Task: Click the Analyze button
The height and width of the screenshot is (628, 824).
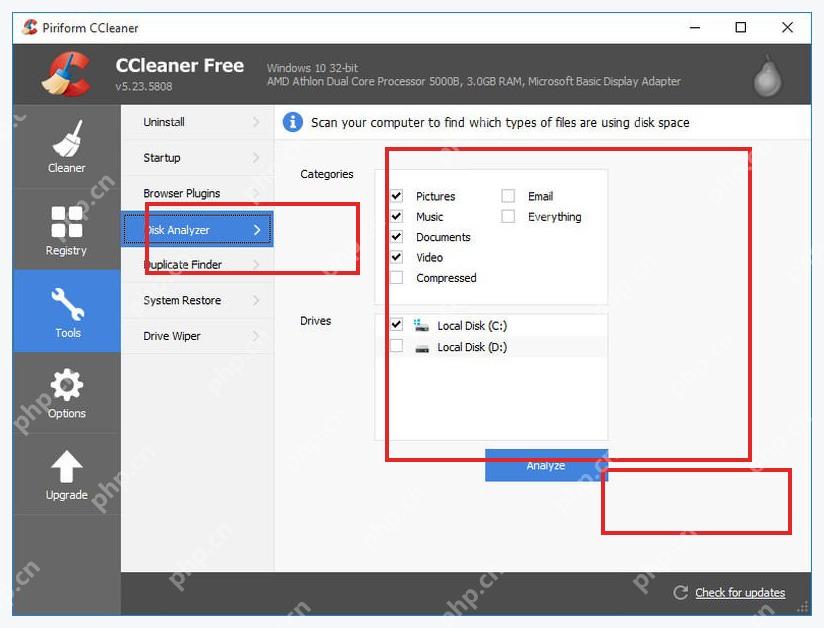Action: [547, 465]
